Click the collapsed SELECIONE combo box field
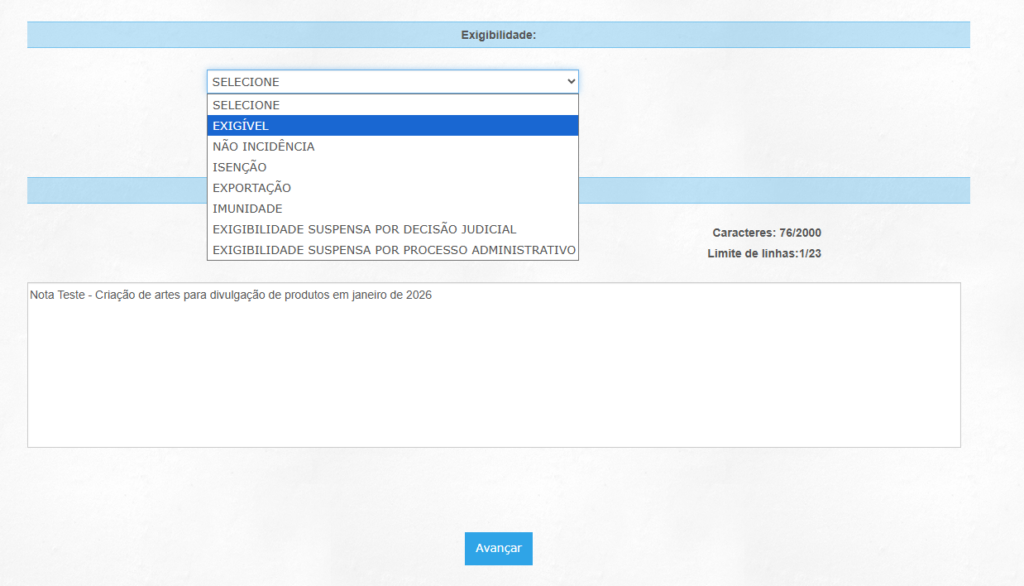 point(380,82)
